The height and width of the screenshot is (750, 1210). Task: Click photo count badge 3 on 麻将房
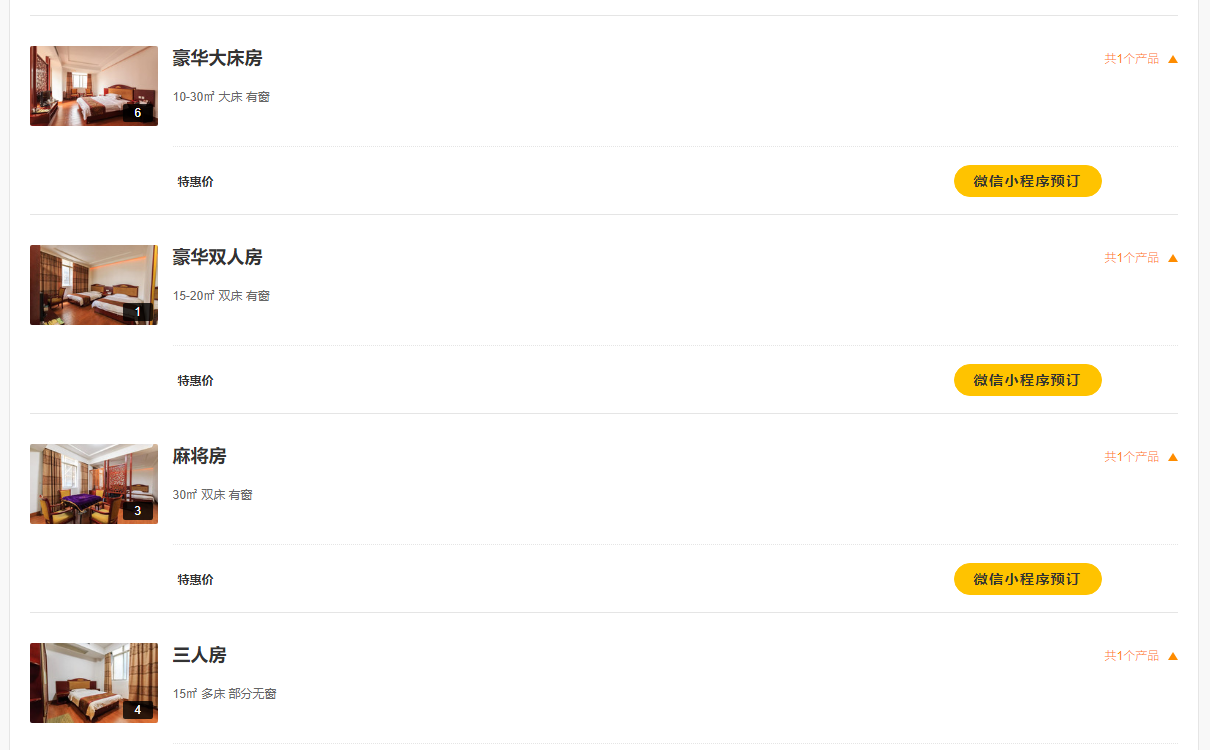(x=138, y=511)
